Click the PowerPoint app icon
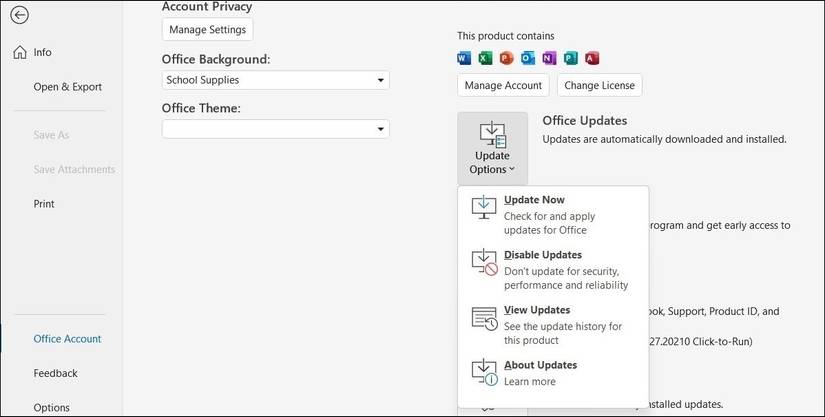The image size is (825, 417). click(506, 58)
